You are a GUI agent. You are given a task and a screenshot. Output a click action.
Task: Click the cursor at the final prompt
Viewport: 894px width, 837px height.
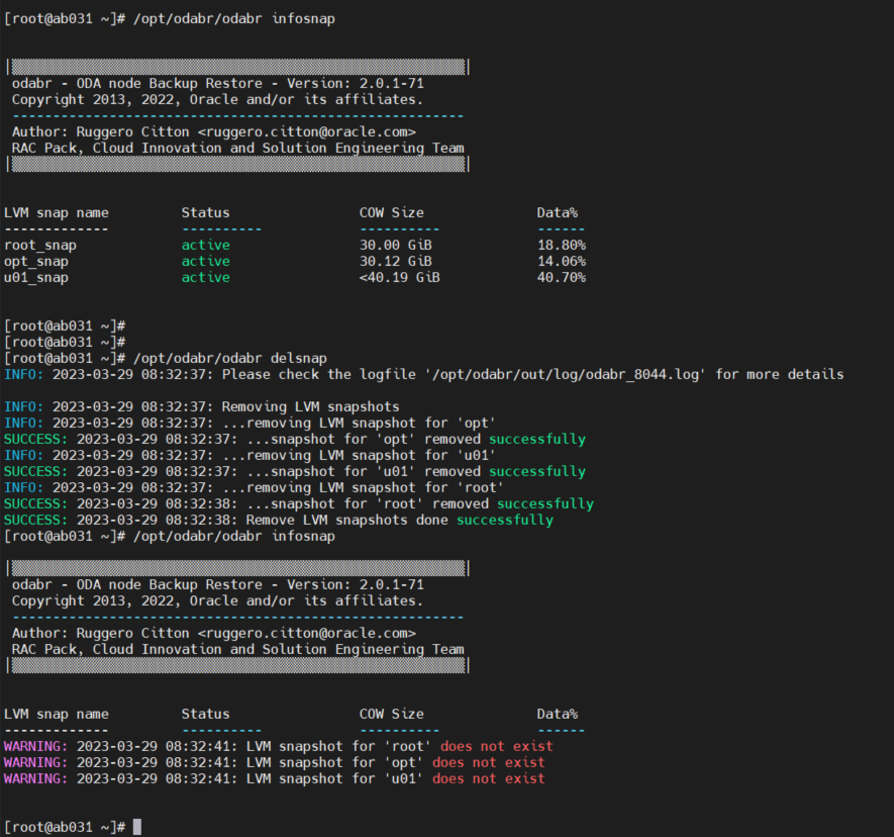tap(137, 827)
